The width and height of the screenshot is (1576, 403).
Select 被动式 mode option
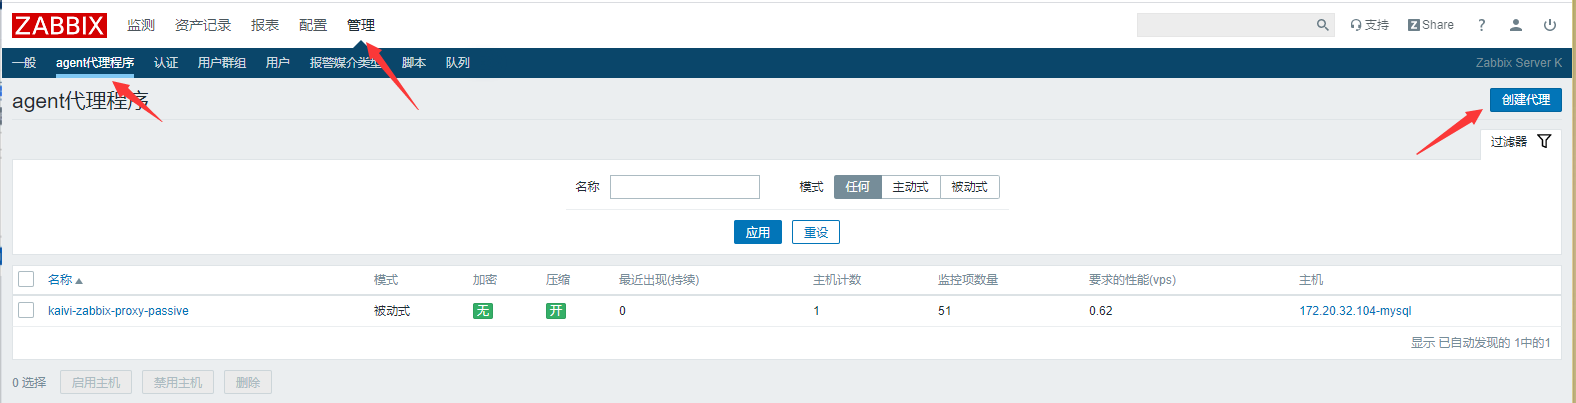pos(970,187)
